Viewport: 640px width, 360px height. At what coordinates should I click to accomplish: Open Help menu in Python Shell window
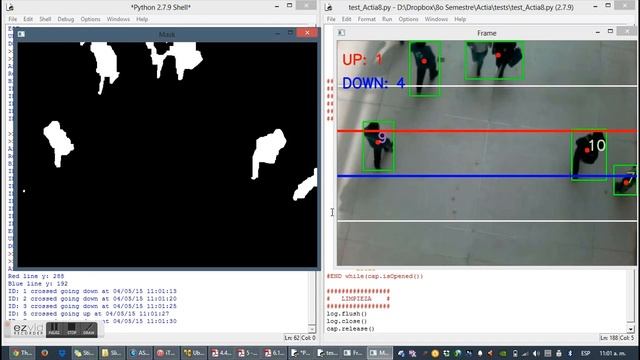tap(142, 19)
